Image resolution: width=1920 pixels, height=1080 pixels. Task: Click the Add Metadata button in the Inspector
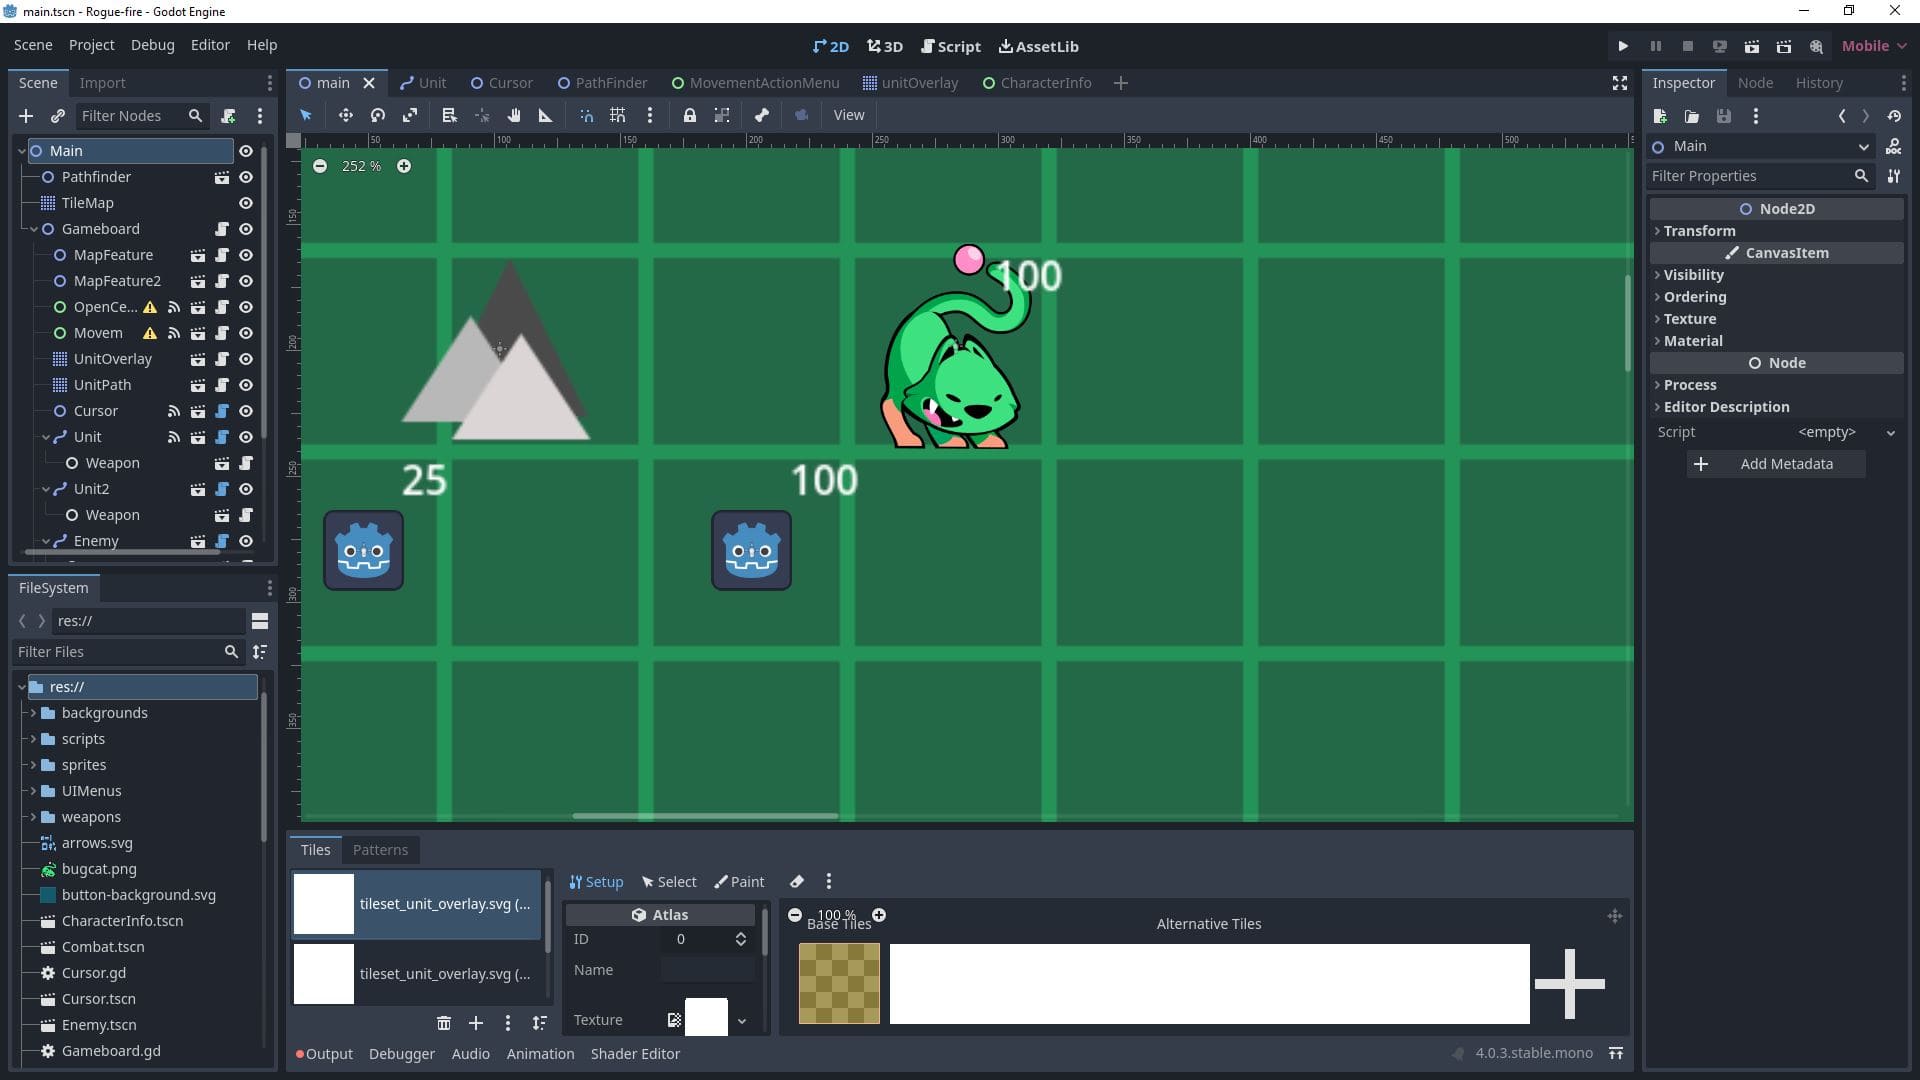(1775, 463)
